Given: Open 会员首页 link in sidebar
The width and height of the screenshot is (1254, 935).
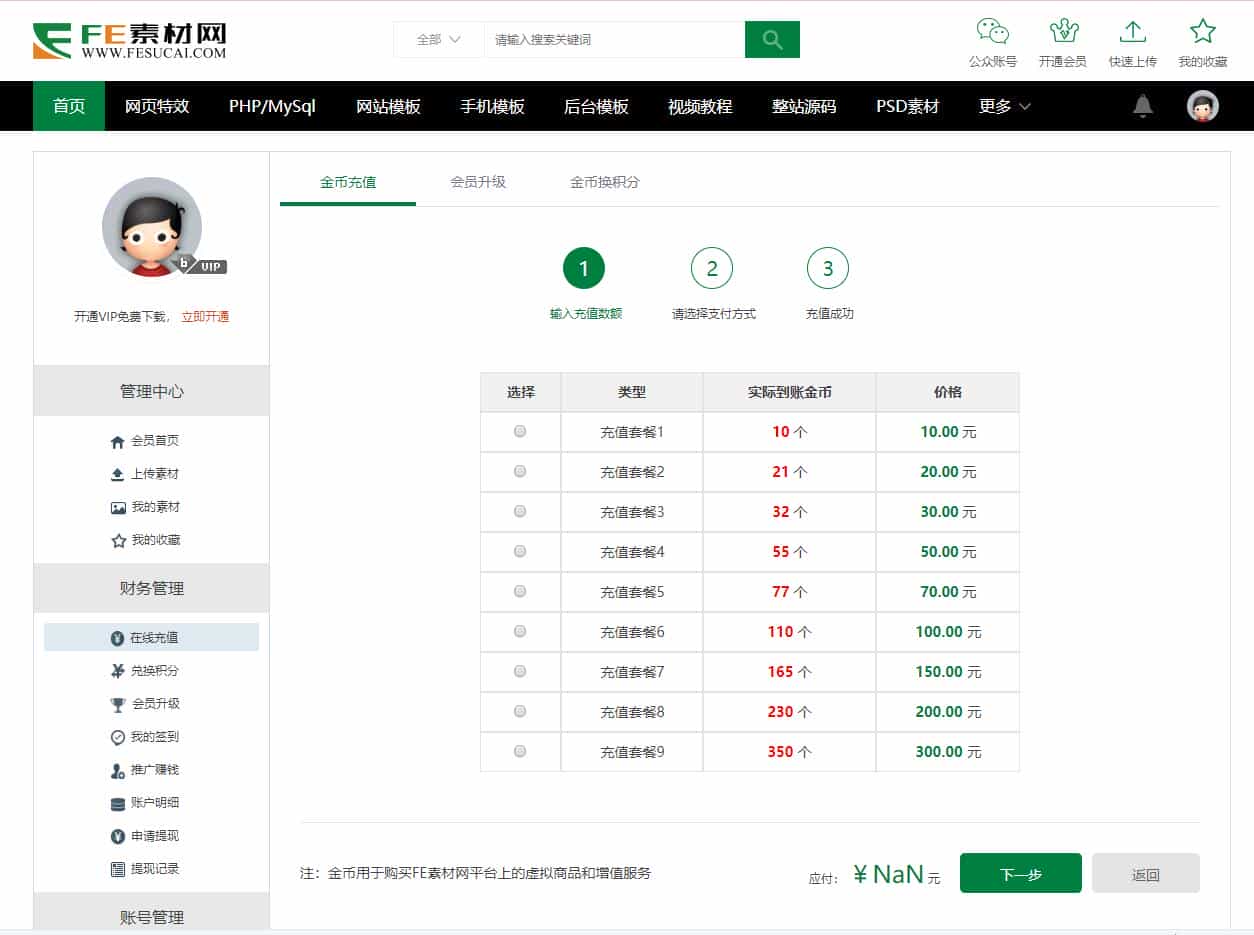Looking at the screenshot, I should [x=155, y=441].
